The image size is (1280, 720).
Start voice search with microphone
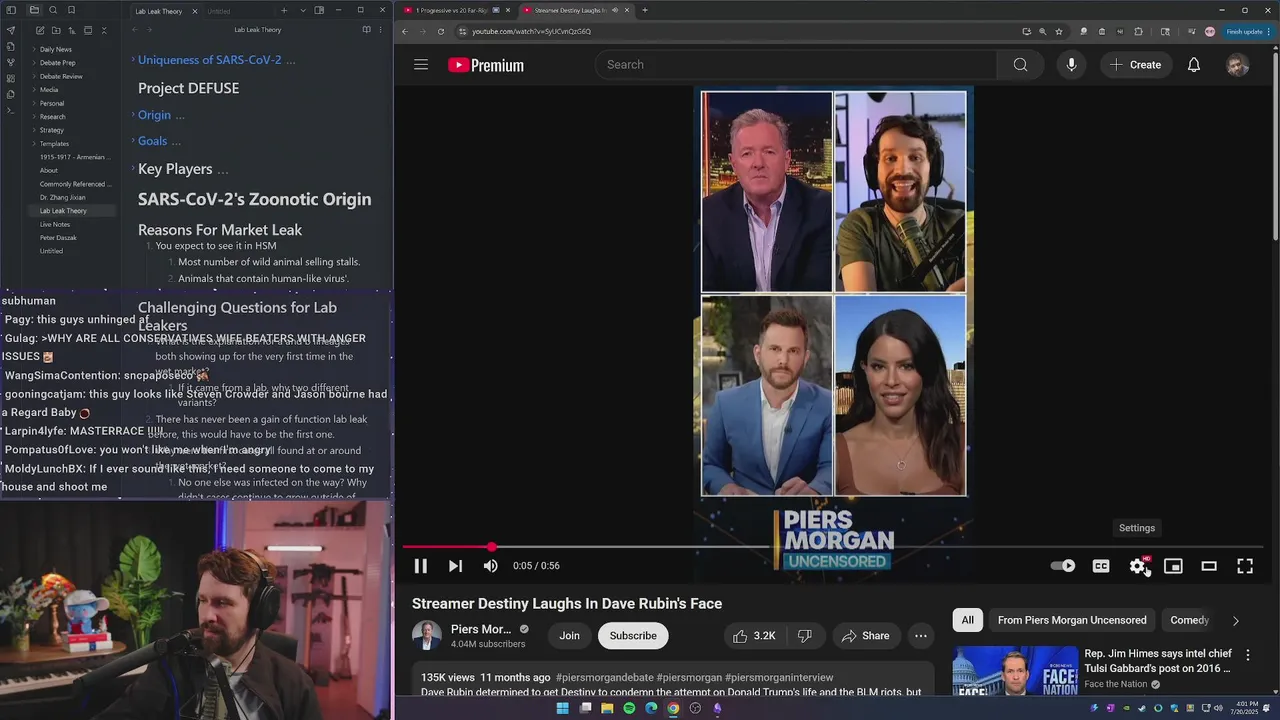[1071, 65]
